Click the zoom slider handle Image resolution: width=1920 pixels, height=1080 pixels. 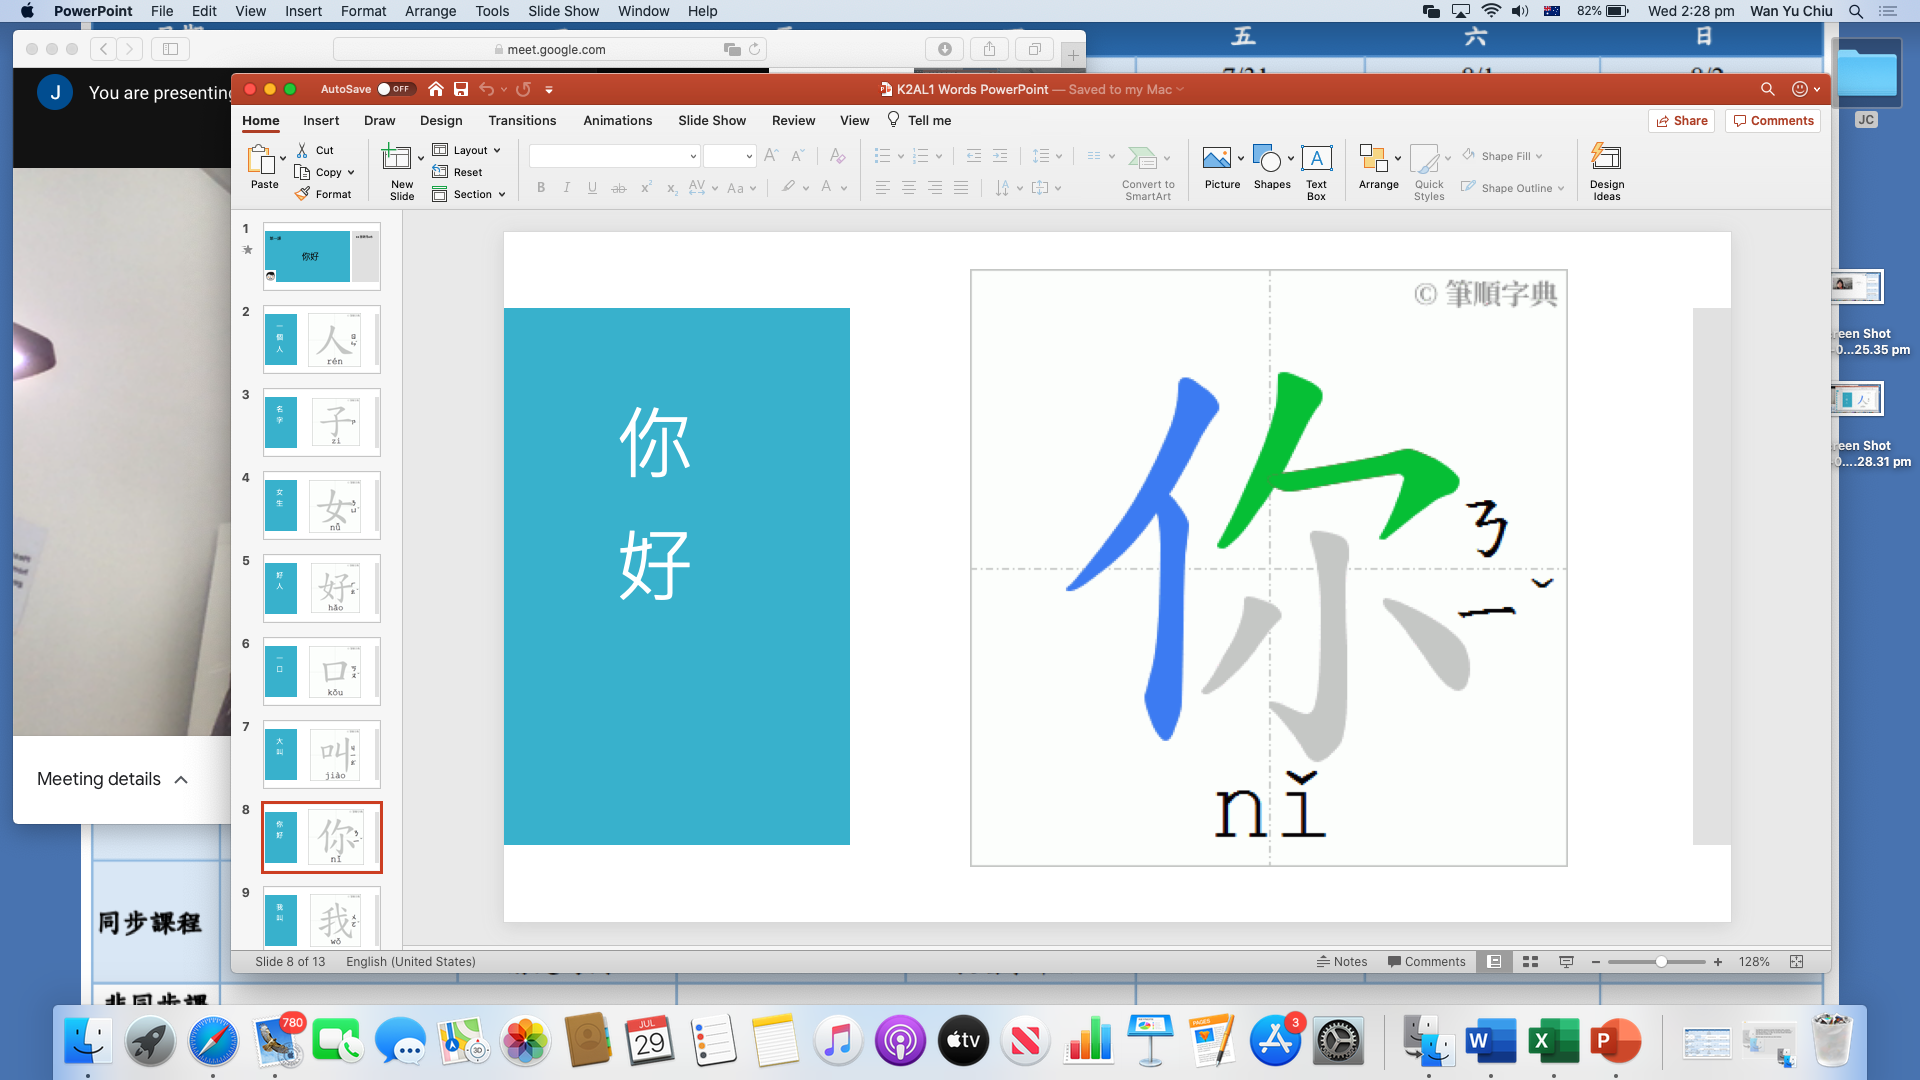[x=1661, y=962]
